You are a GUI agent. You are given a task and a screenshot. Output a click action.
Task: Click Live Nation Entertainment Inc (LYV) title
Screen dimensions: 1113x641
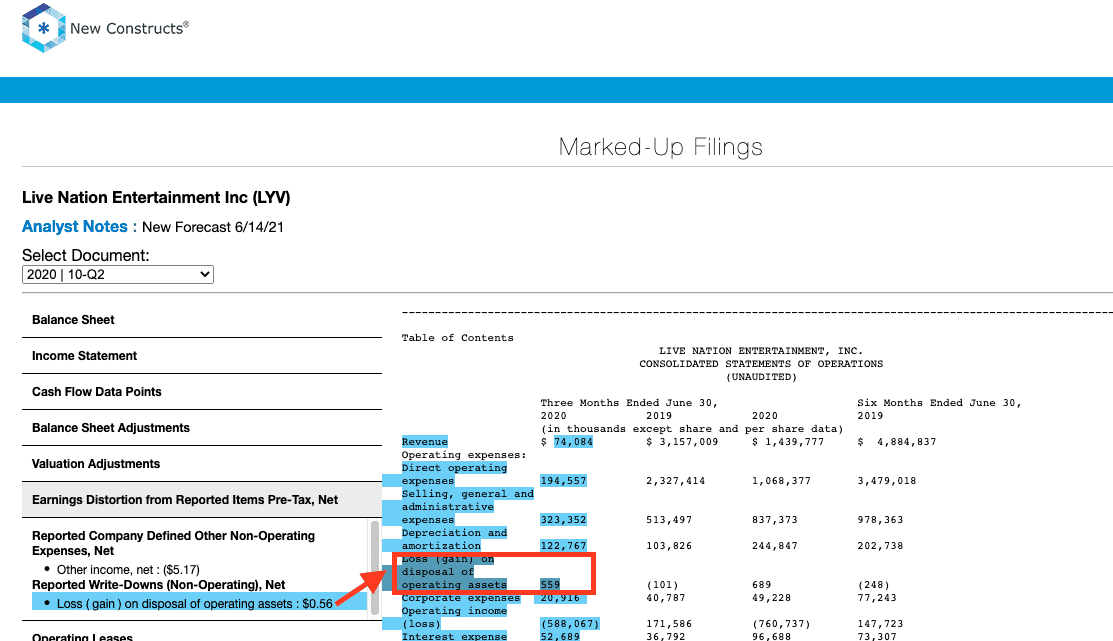coord(156,197)
